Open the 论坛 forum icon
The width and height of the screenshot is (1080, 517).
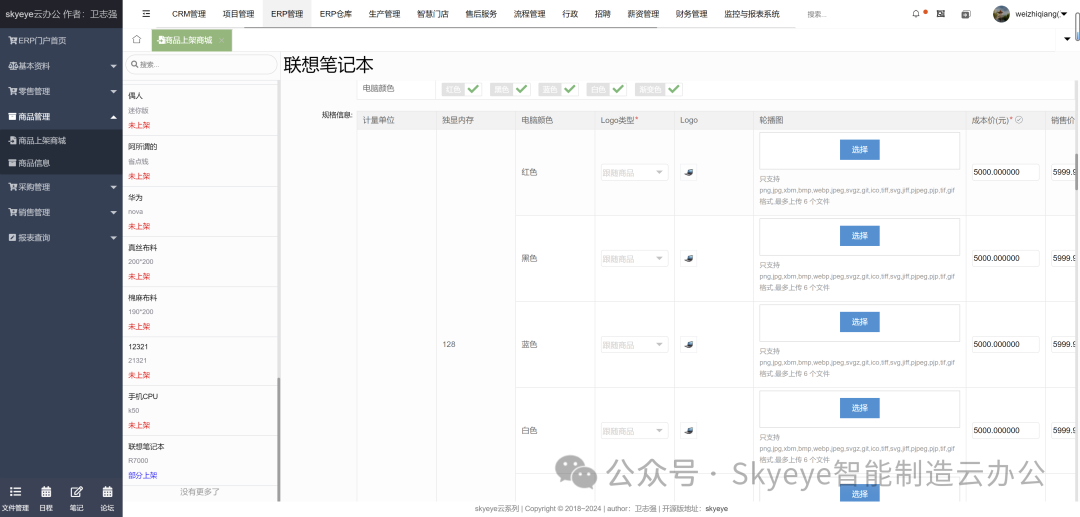[x=107, y=499]
